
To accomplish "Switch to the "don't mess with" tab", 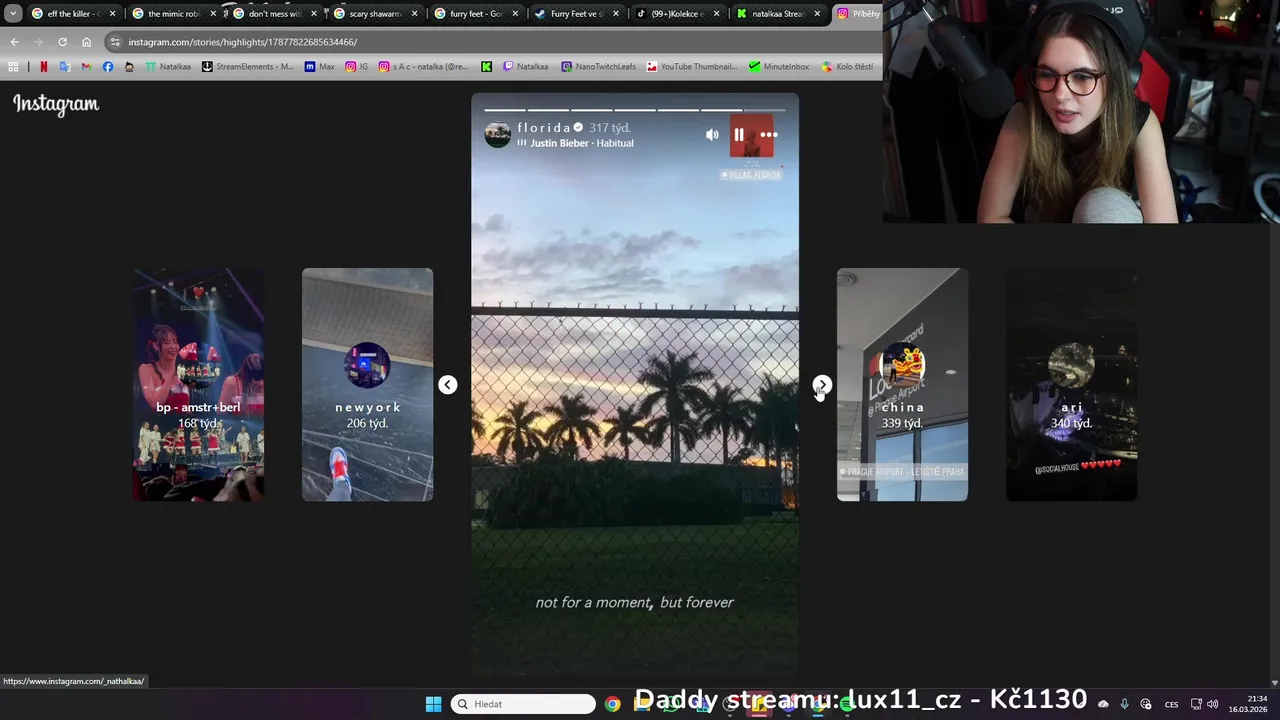I will click(x=275, y=14).
